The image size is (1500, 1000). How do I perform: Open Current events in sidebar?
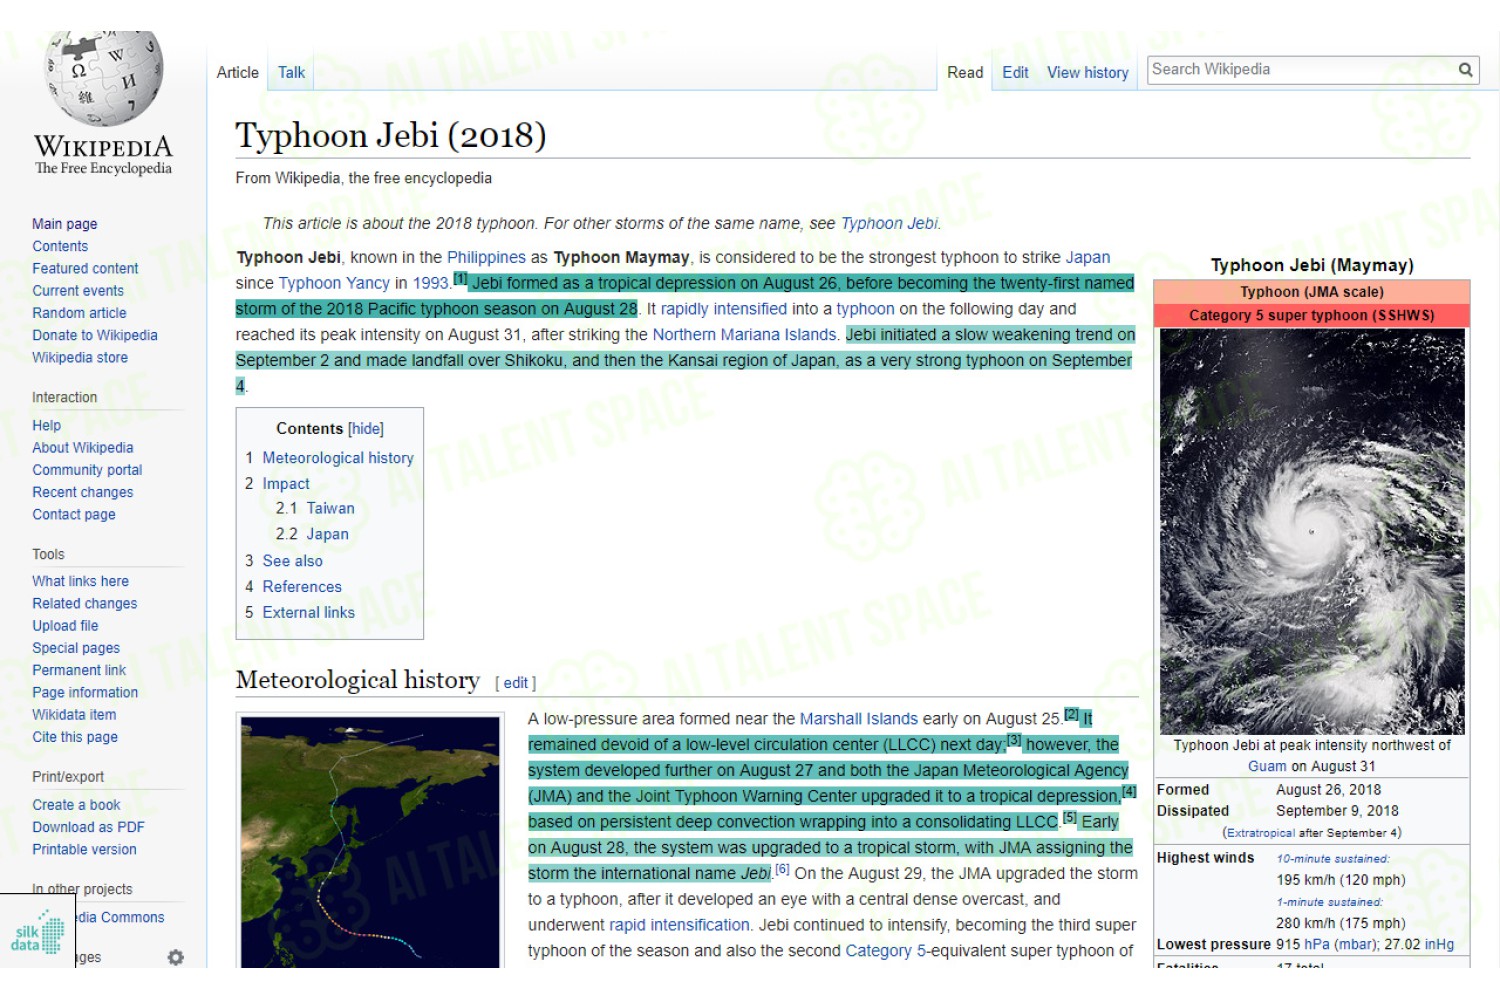[x=78, y=291]
